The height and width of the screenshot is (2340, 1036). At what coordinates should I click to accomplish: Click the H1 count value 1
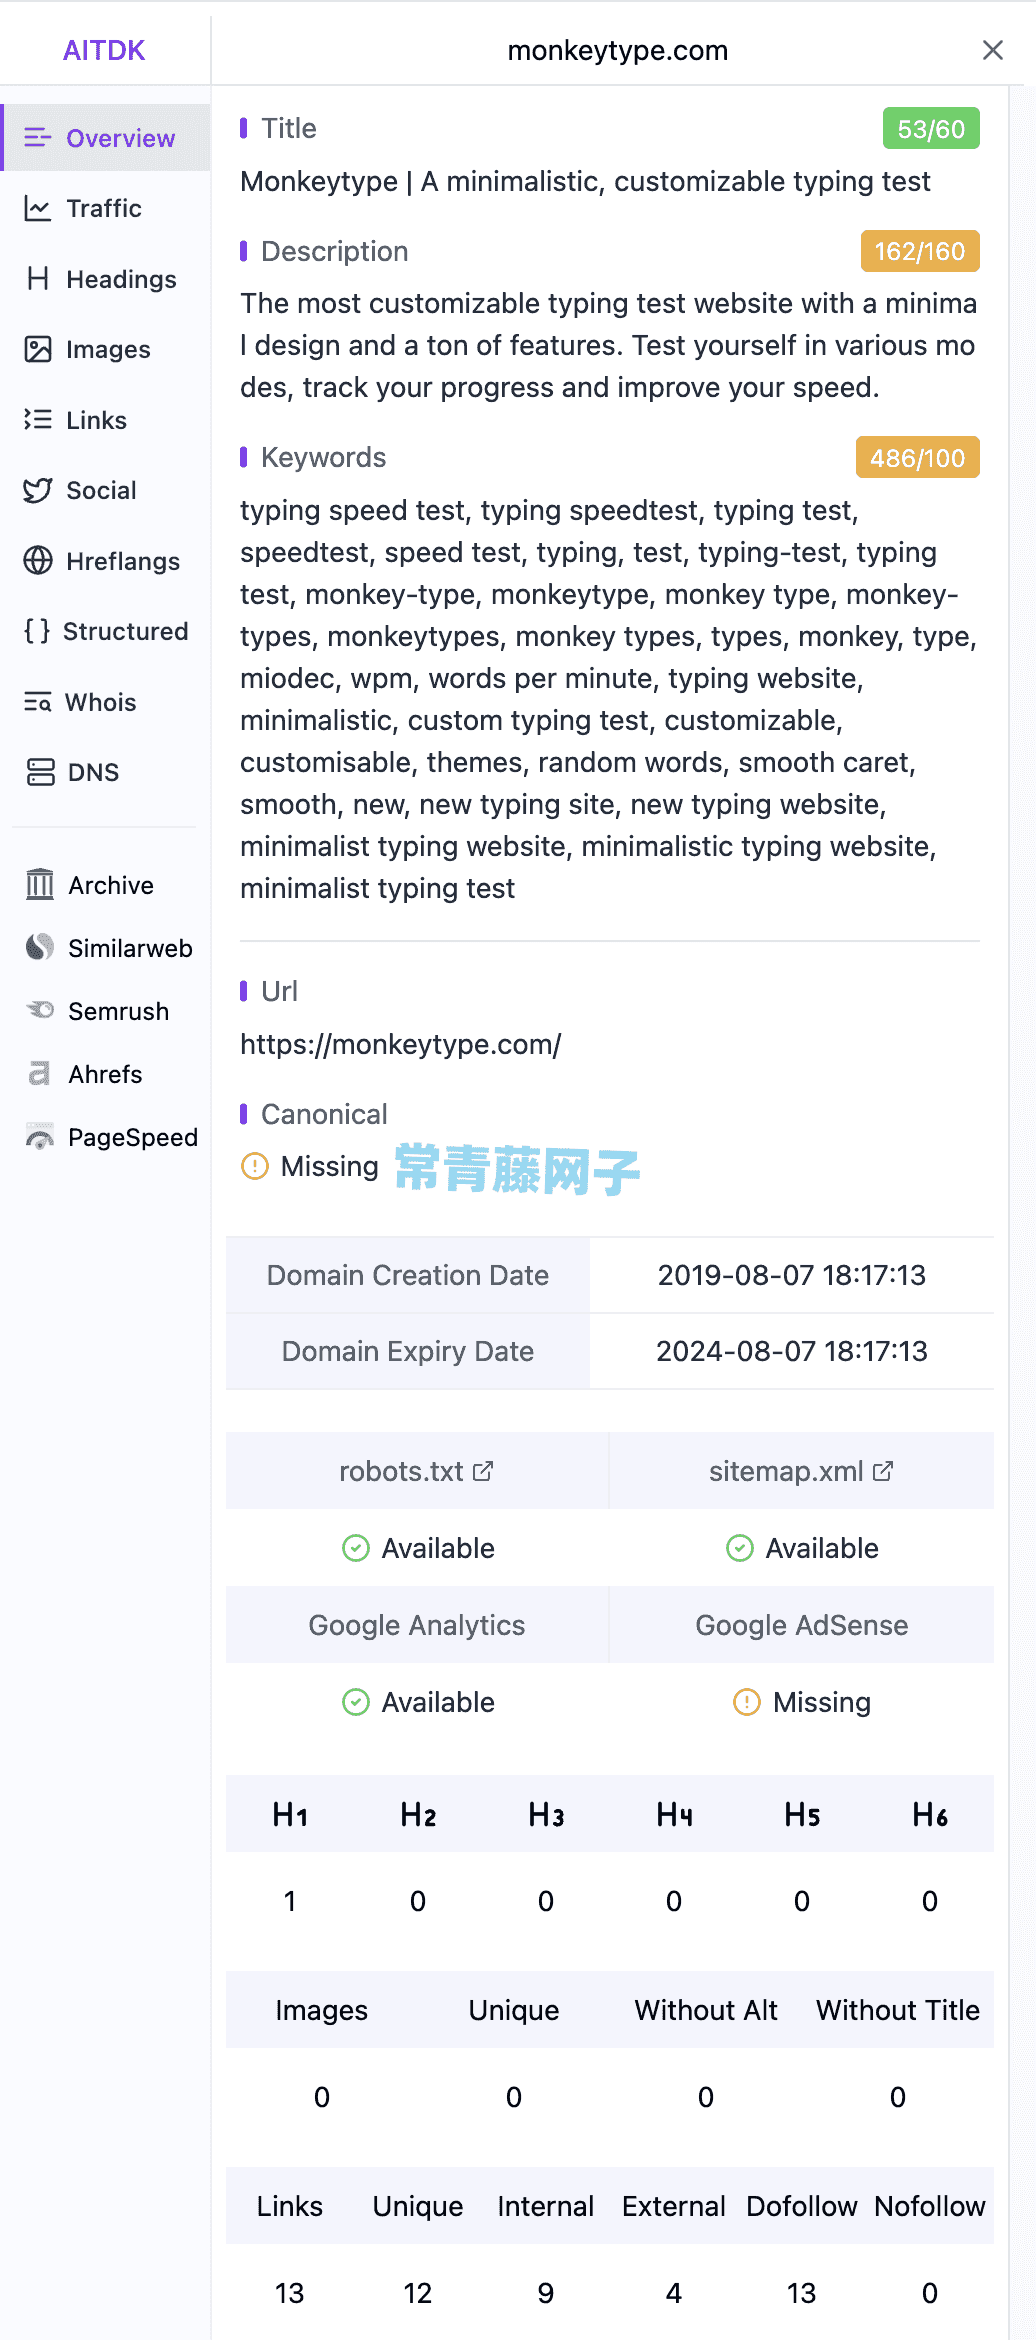click(x=290, y=1901)
